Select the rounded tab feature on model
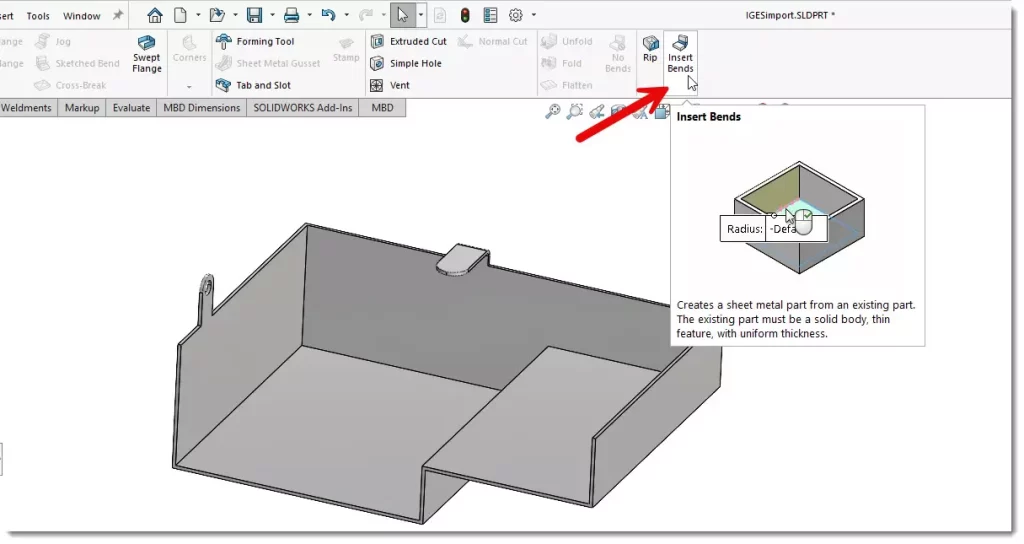1024x544 pixels. pos(462,259)
